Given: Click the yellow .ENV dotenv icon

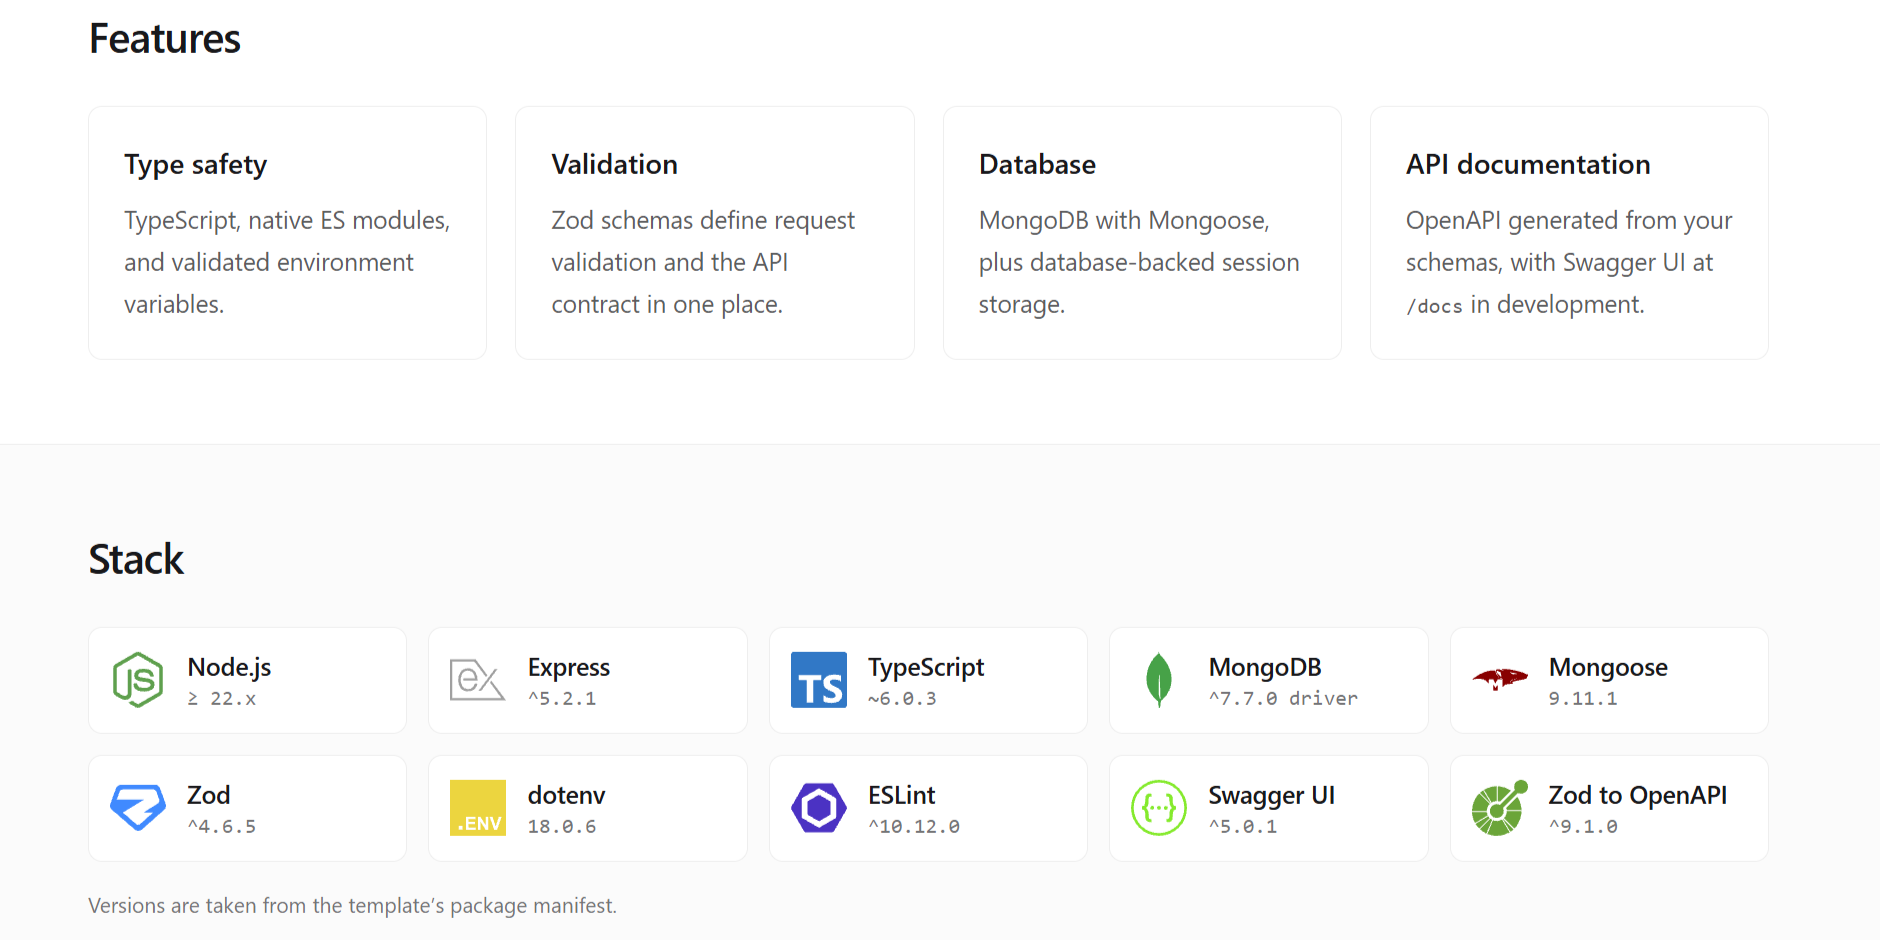Looking at the screenshot, I should pos(477,808).
